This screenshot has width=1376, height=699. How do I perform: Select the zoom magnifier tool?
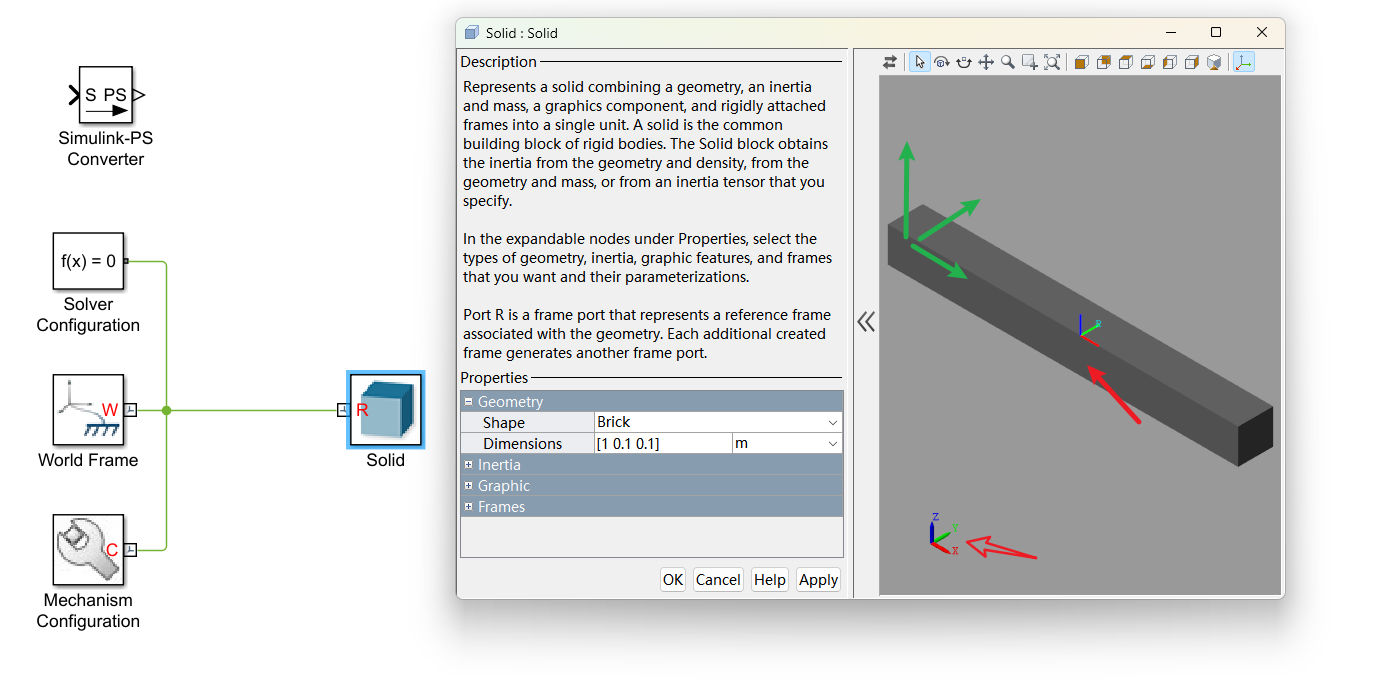[x=1008, y=62]
